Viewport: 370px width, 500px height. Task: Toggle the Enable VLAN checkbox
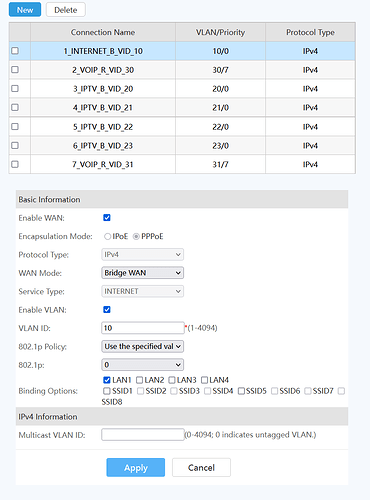[107, 310]
